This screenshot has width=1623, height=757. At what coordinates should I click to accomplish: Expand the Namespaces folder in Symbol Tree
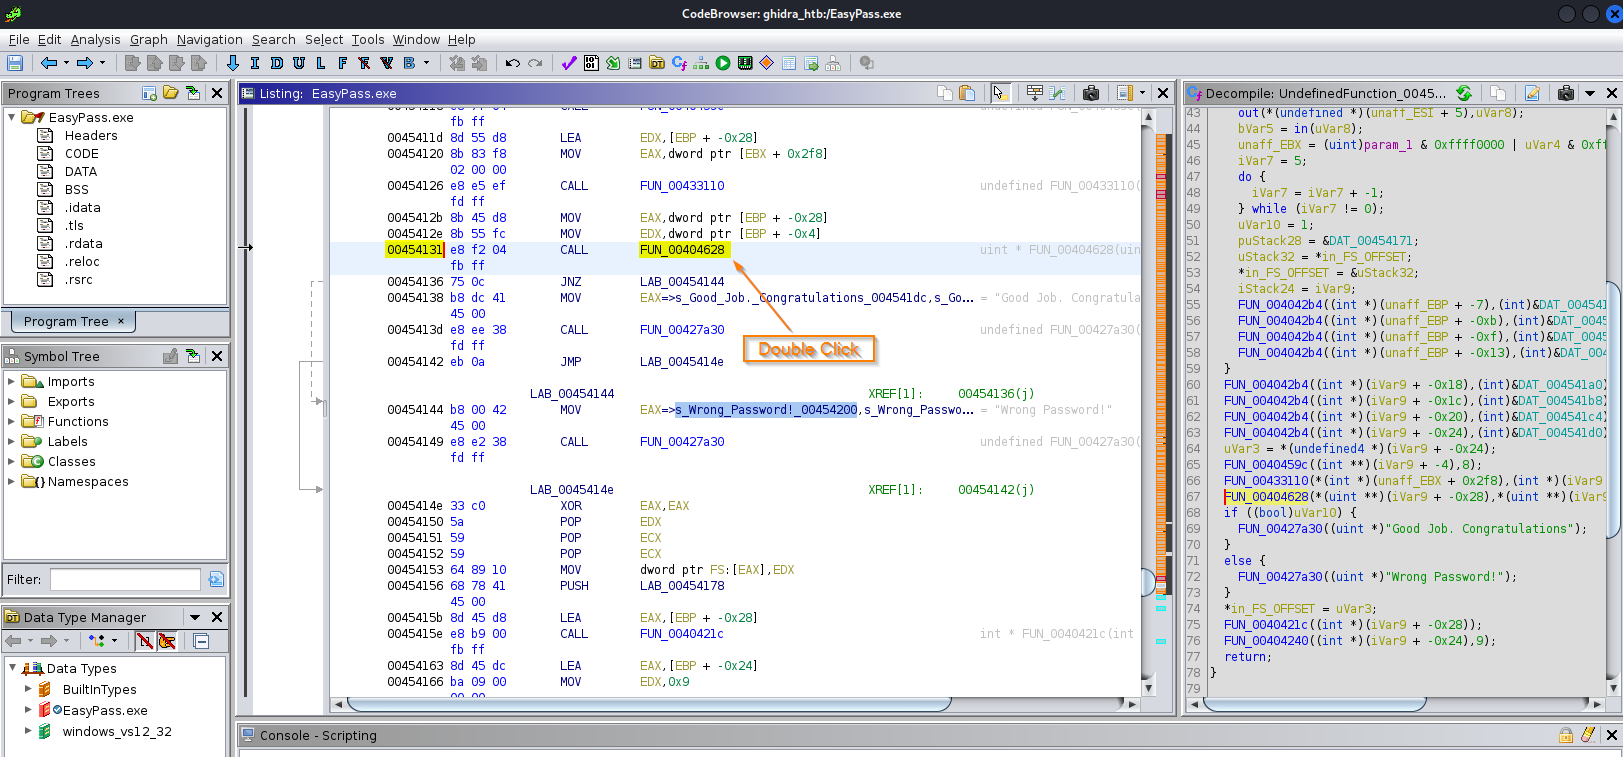(x=12, y=481)
